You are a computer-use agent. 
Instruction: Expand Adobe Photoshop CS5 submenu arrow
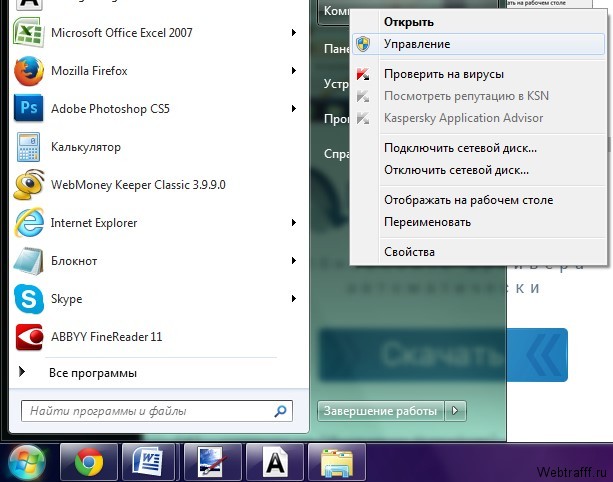[x=294, y=108]
